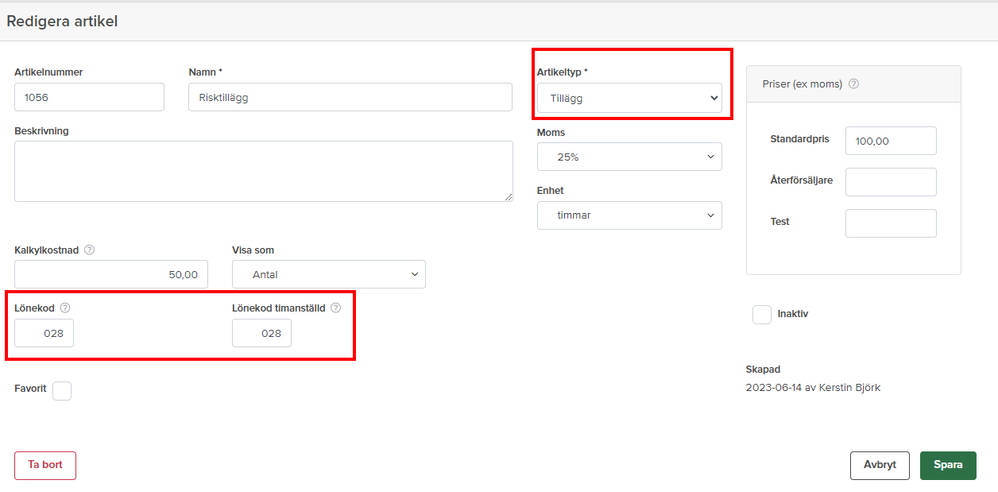The image size is (998, 492).
Task: Click the red Ta bort button
Action: 45,465
